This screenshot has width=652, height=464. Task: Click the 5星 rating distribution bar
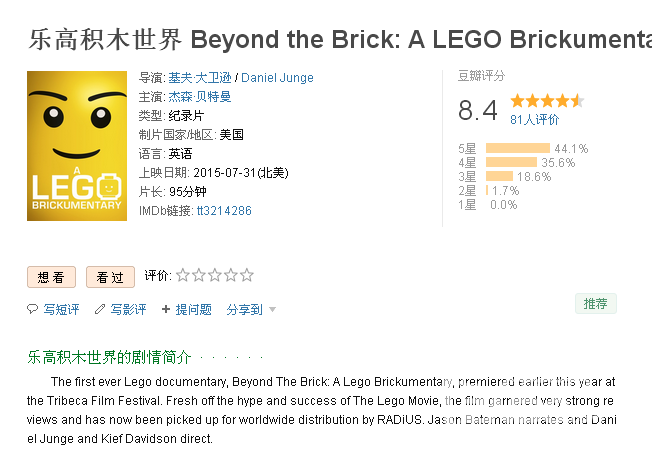518,148
